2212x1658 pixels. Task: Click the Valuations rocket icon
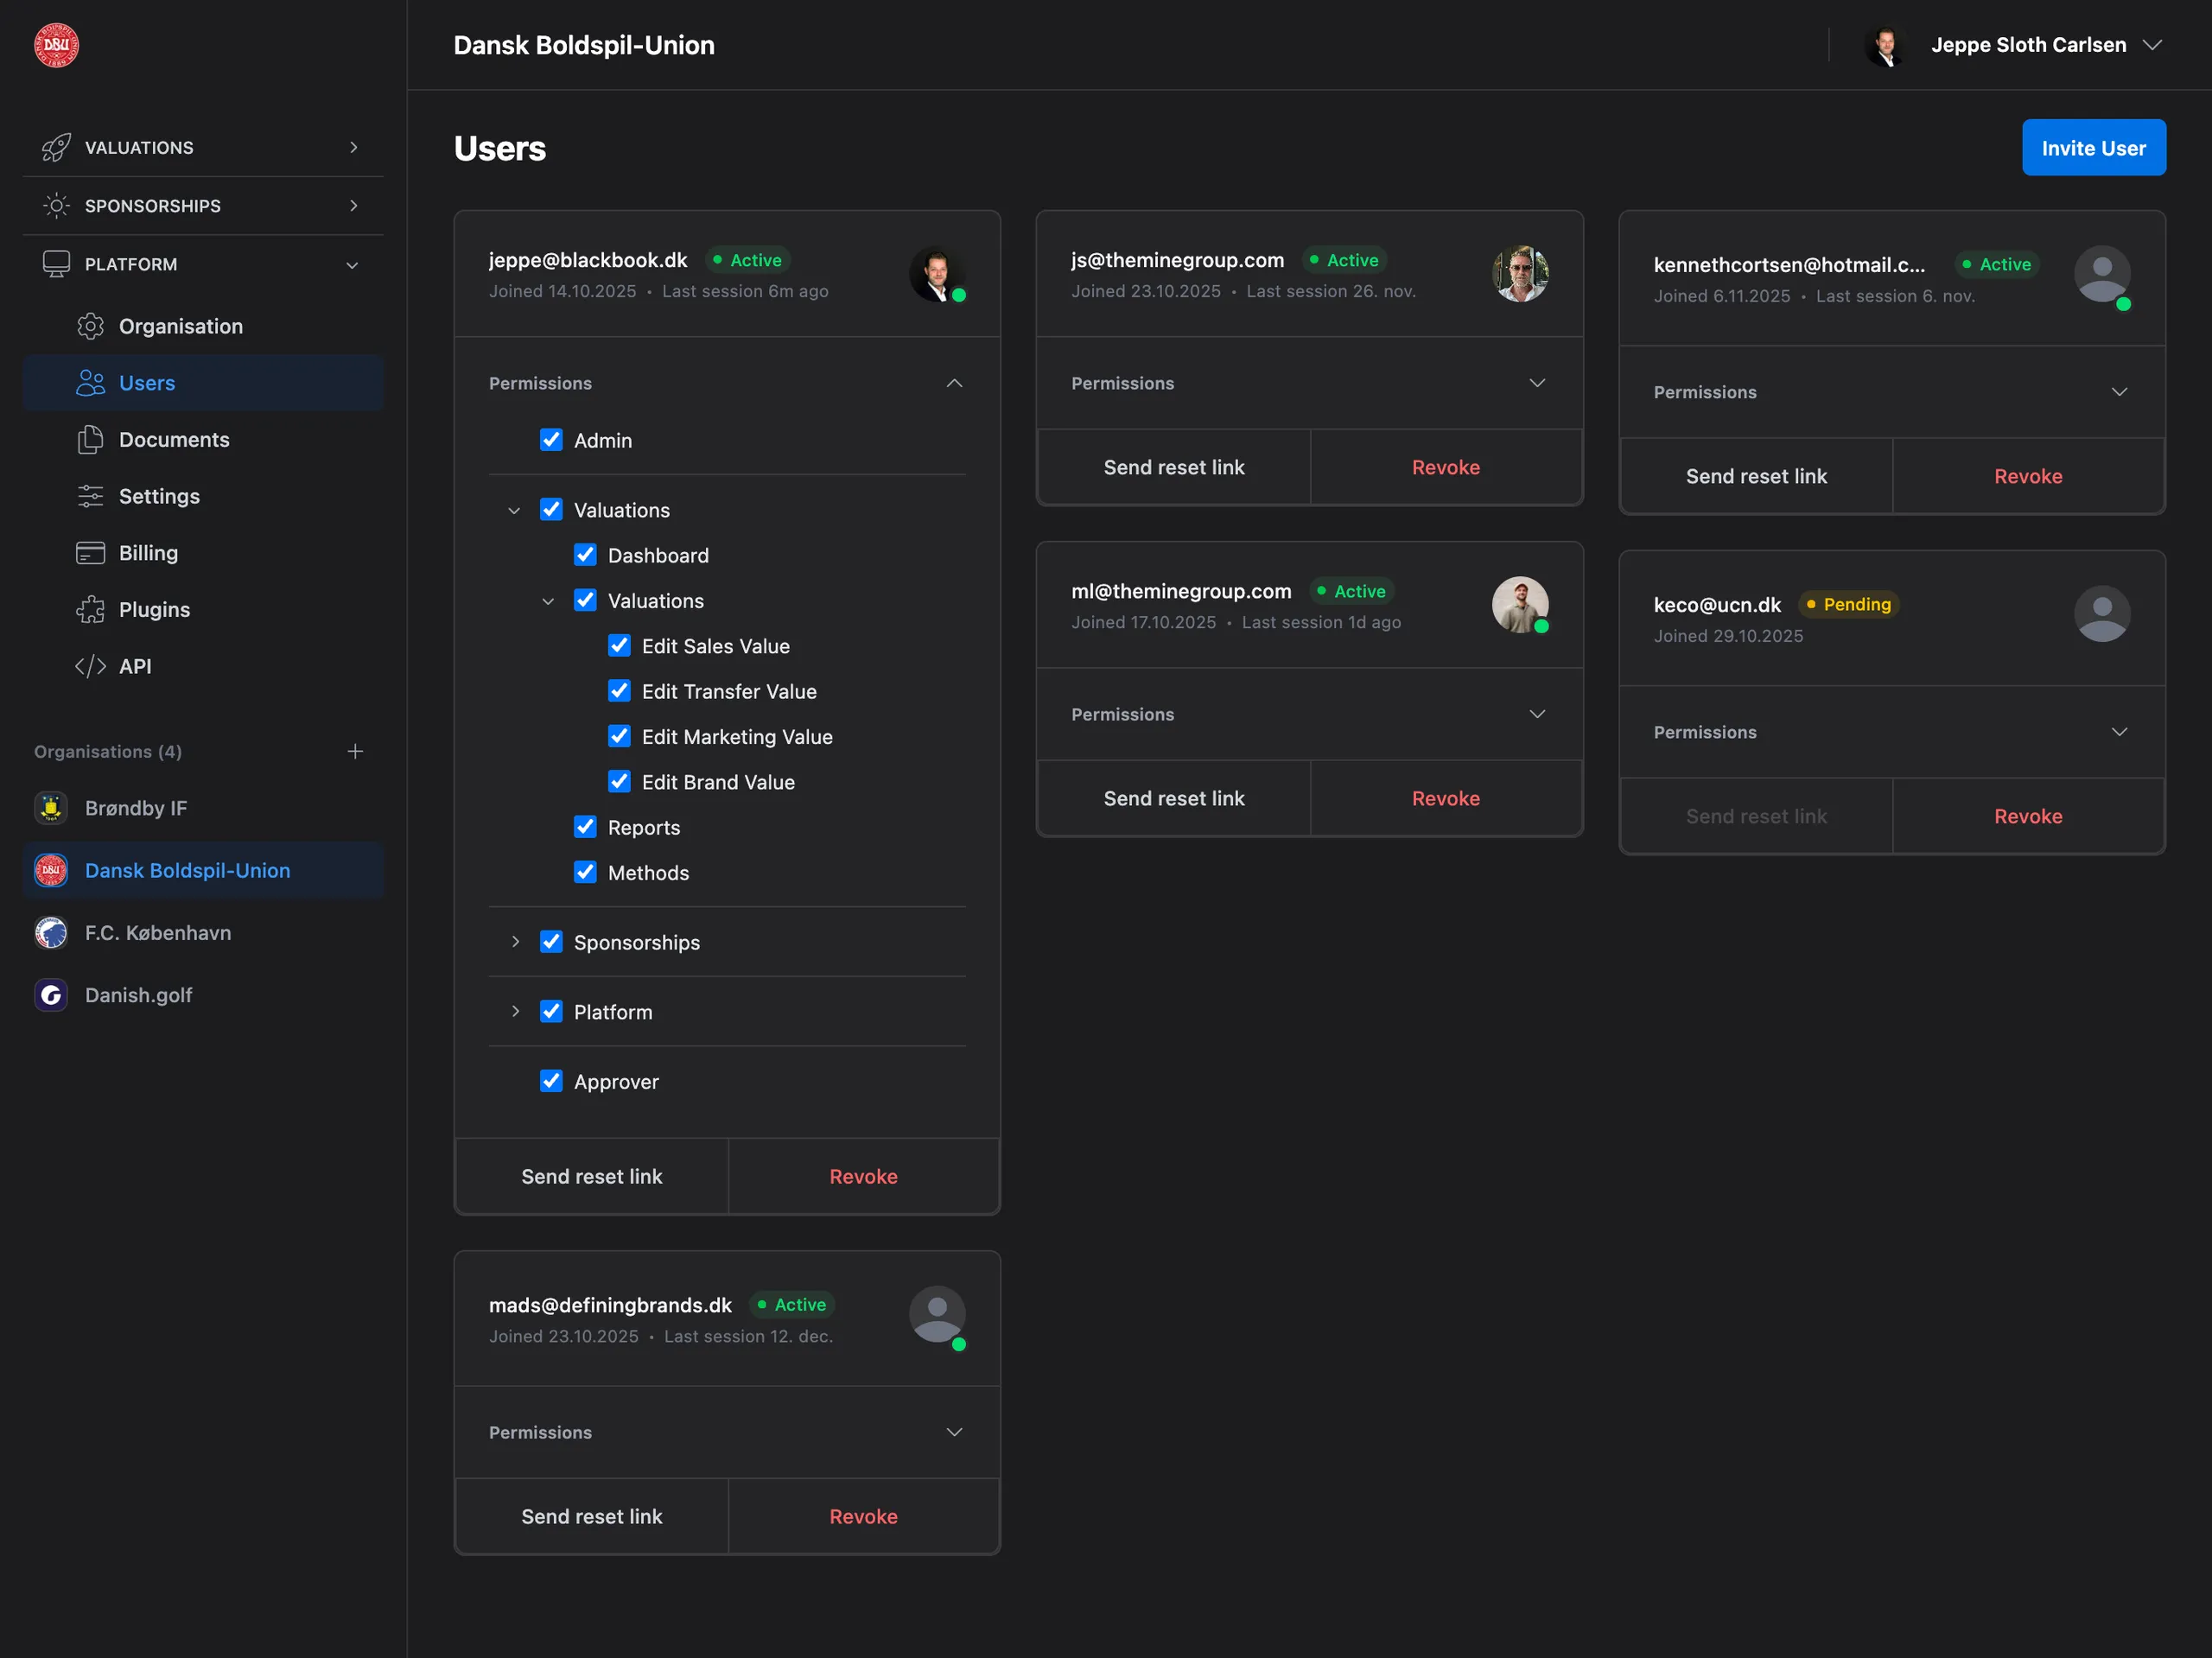click(x=56, y=147)
